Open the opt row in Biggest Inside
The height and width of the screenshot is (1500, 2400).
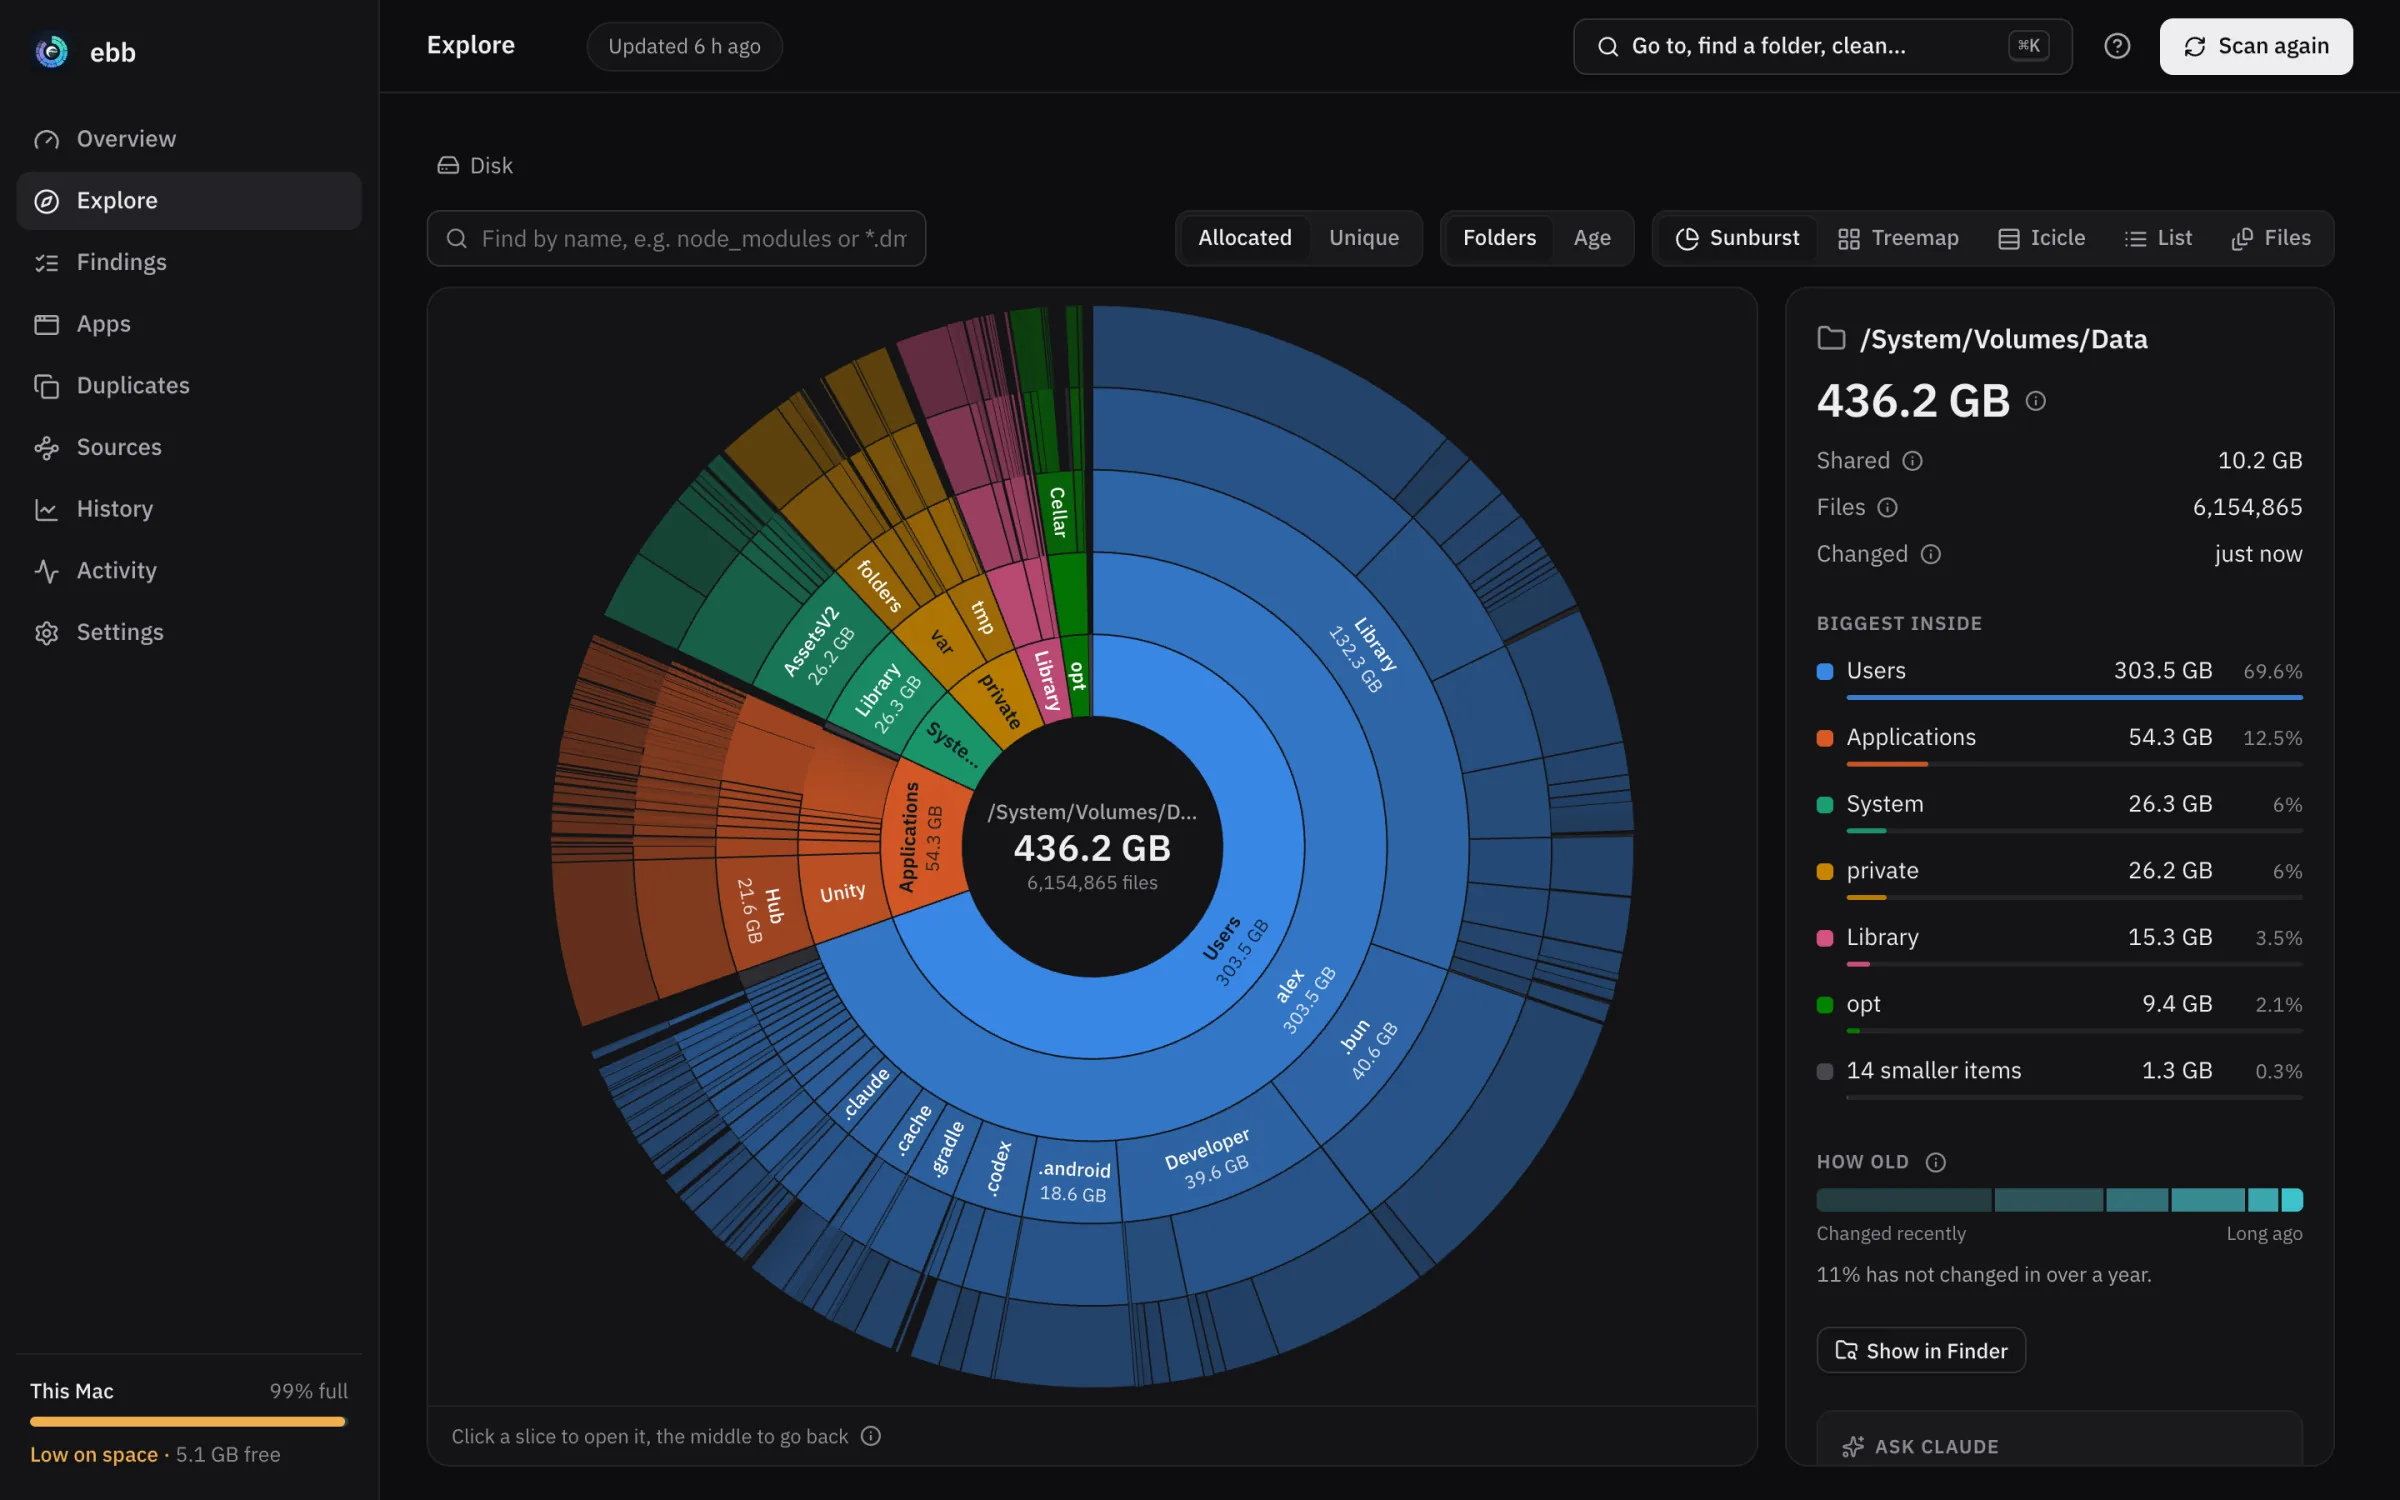2059,1012
